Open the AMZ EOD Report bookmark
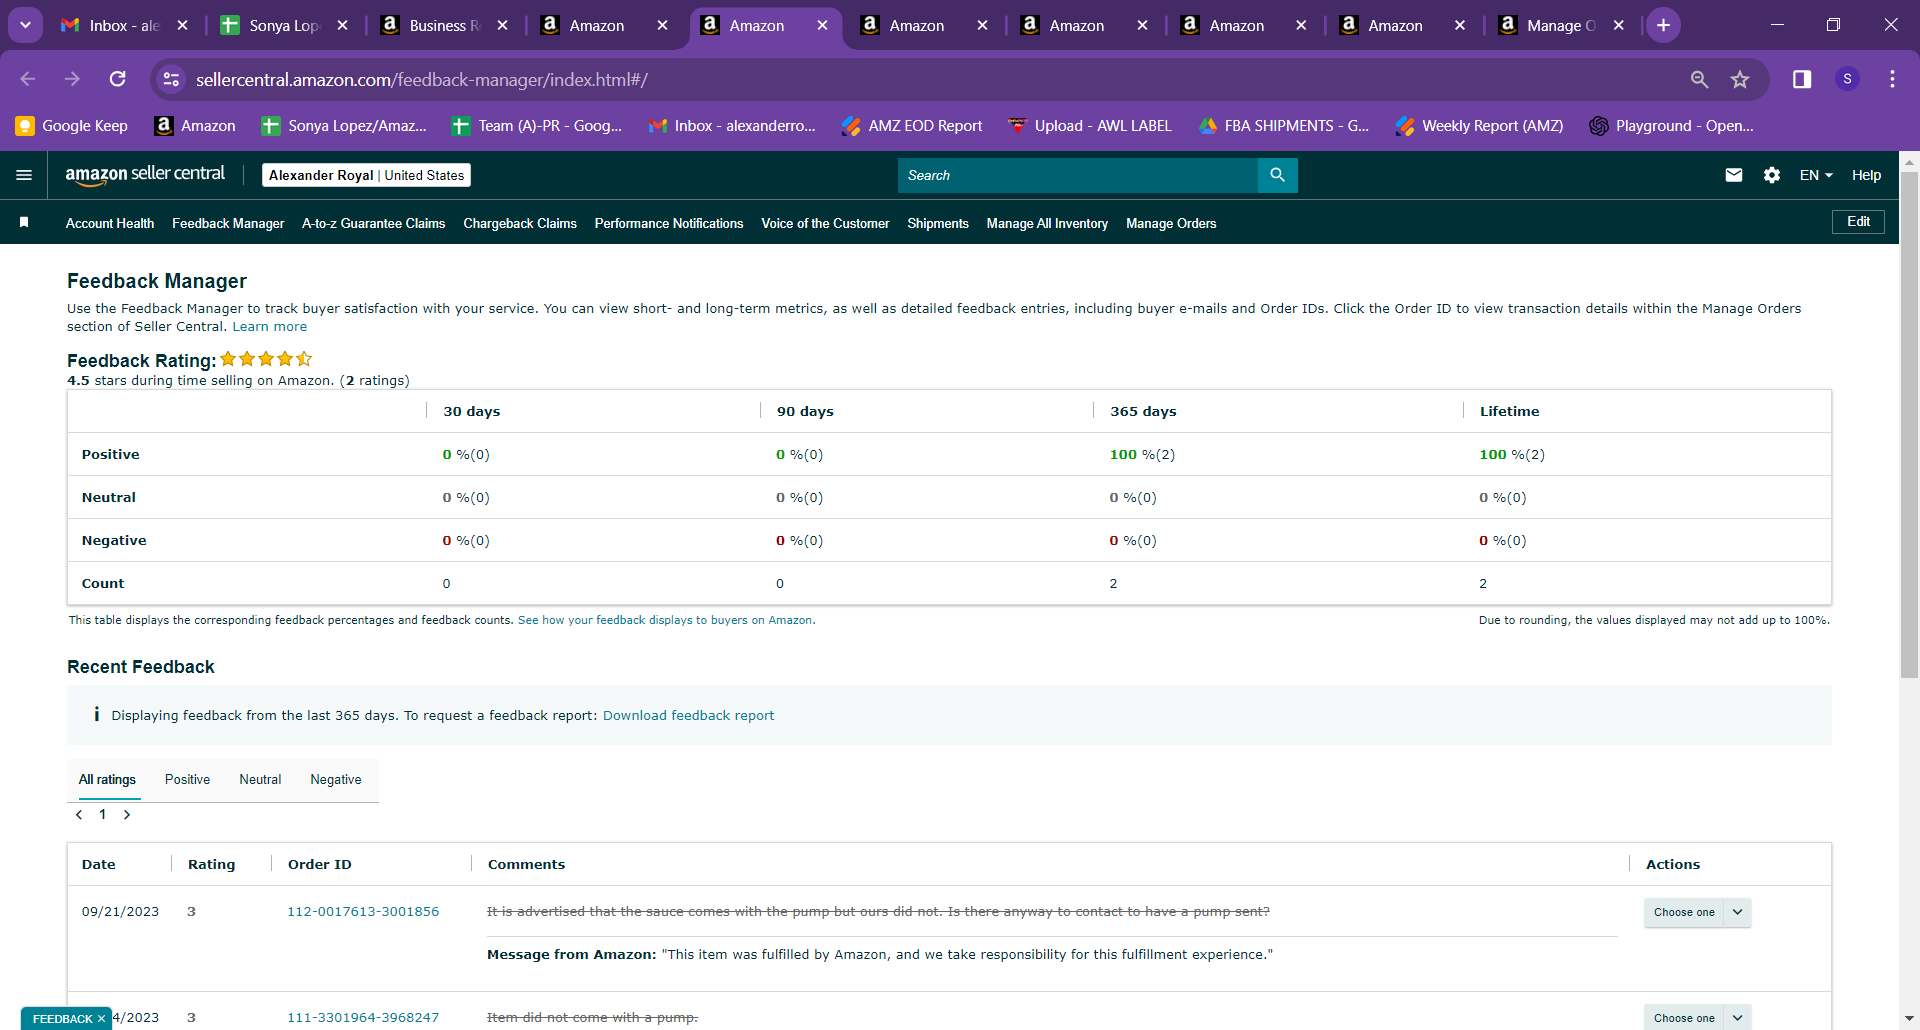This screenshot has height=1030, width=1920. click(912, 125)
